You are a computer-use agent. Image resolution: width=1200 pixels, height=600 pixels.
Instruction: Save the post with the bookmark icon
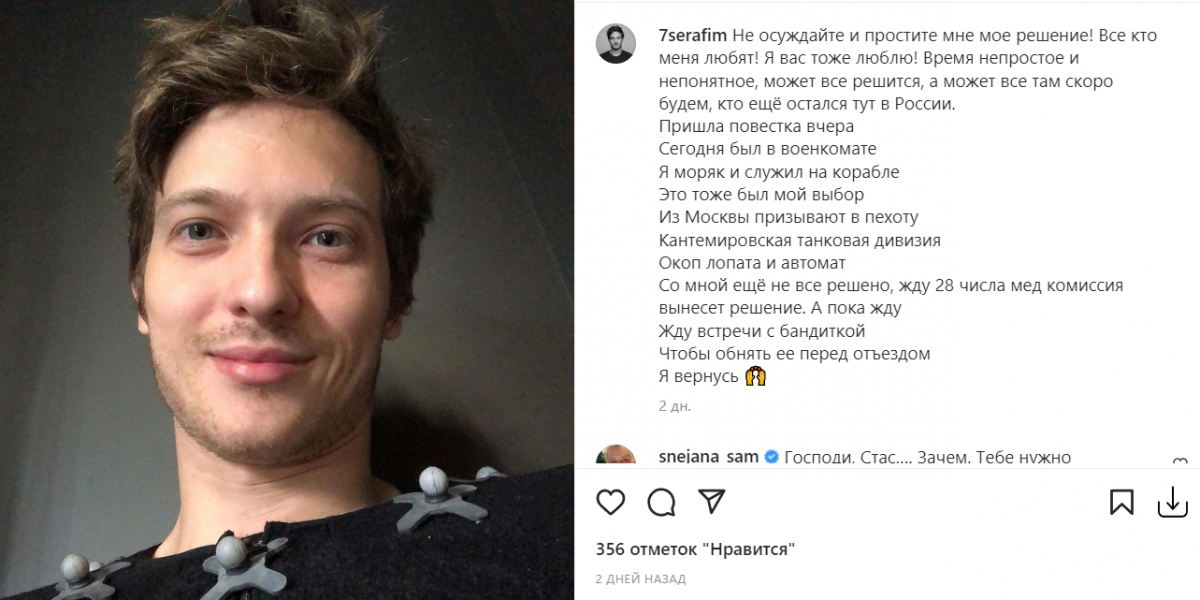1121,502
